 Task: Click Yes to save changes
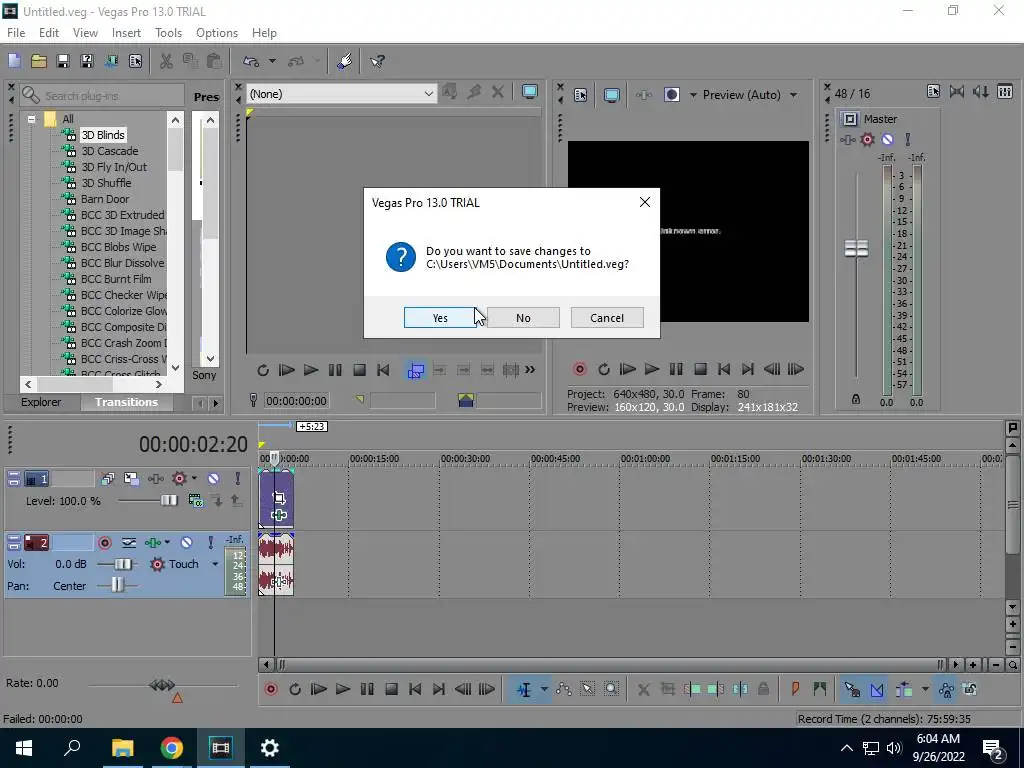pyautogui.click(x=440, y=317)
